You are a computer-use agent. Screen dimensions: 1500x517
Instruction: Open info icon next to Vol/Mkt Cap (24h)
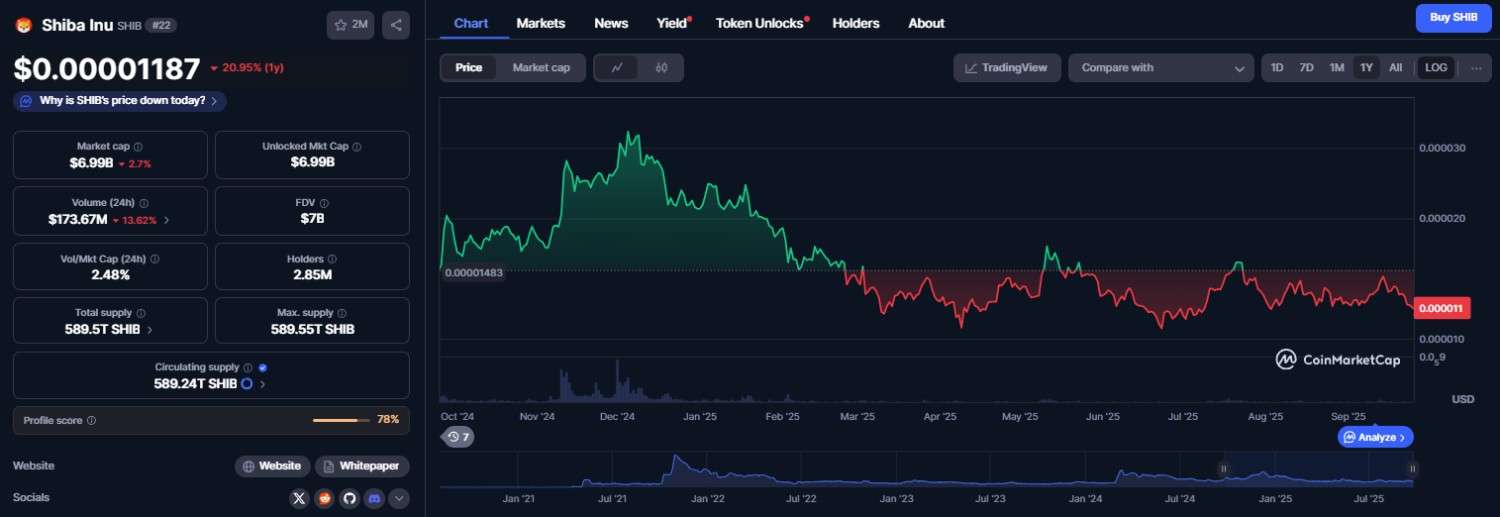[x=154, y=258]
